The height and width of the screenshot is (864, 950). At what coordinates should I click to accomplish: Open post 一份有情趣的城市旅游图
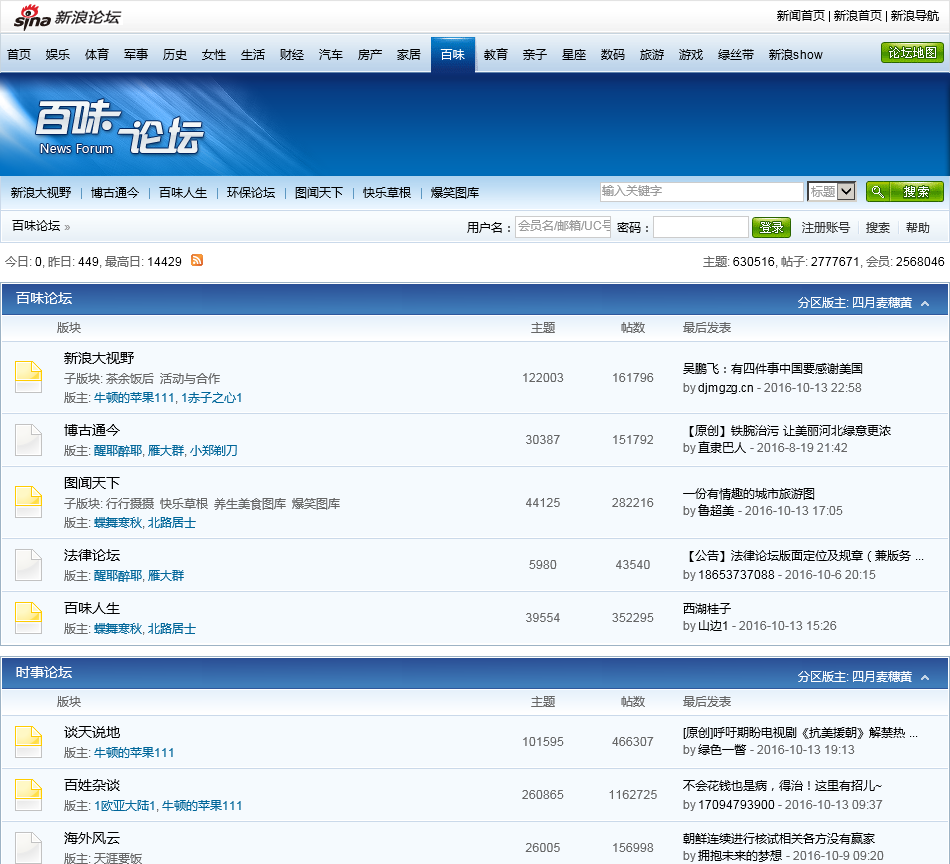pyautogui.click(x=748, y=494)
